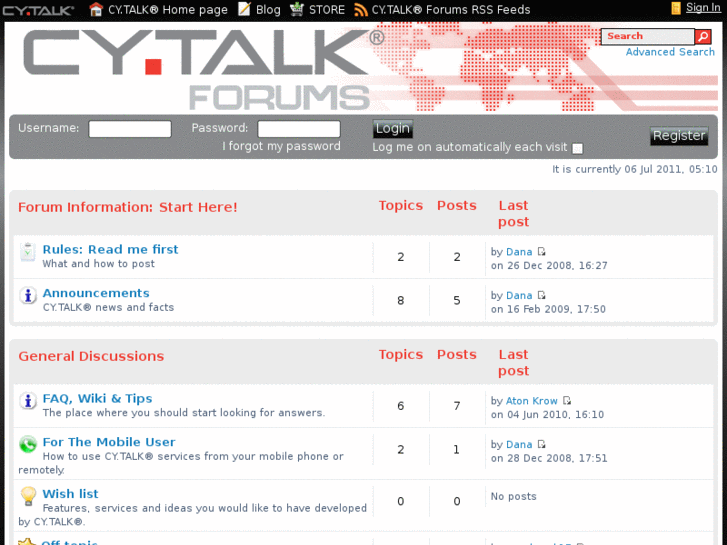Image resolution: width=727 pixels, height=545 pixels.
Task: View latest post icon in Mobile User row
Action: coord(542,444)
